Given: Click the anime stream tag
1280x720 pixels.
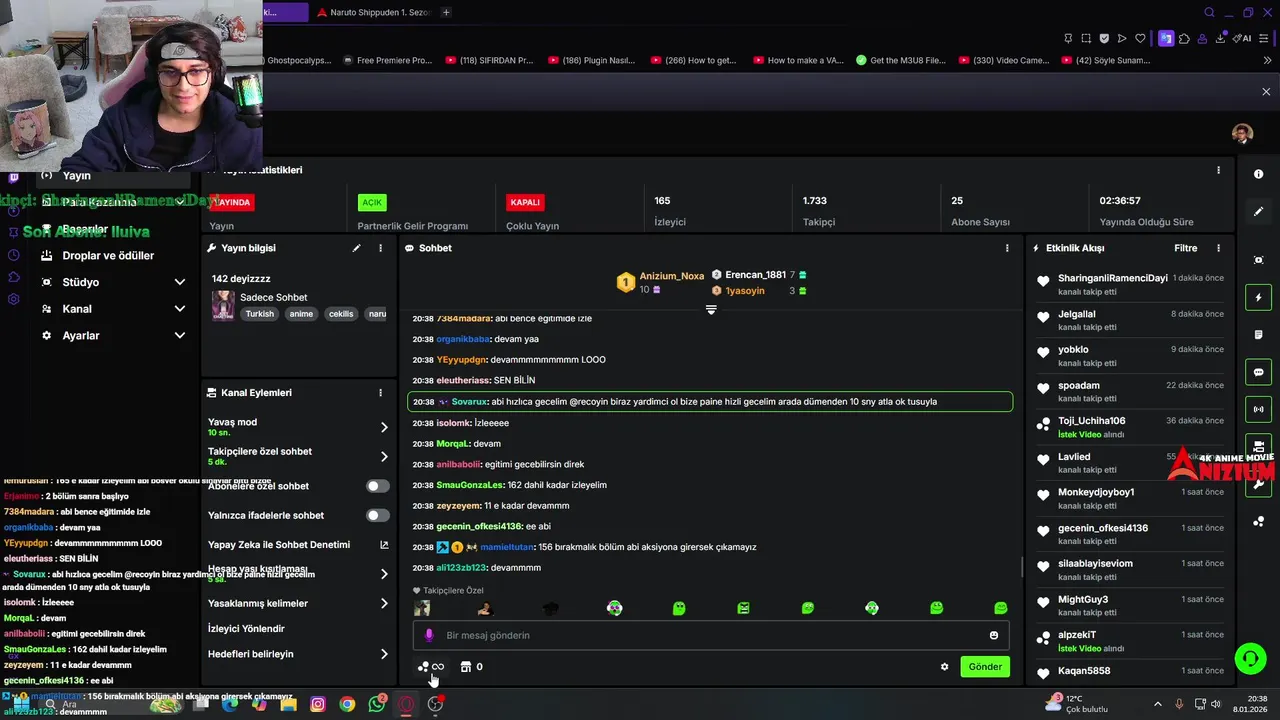Looking at the screenshot, I should click(301, 314).
